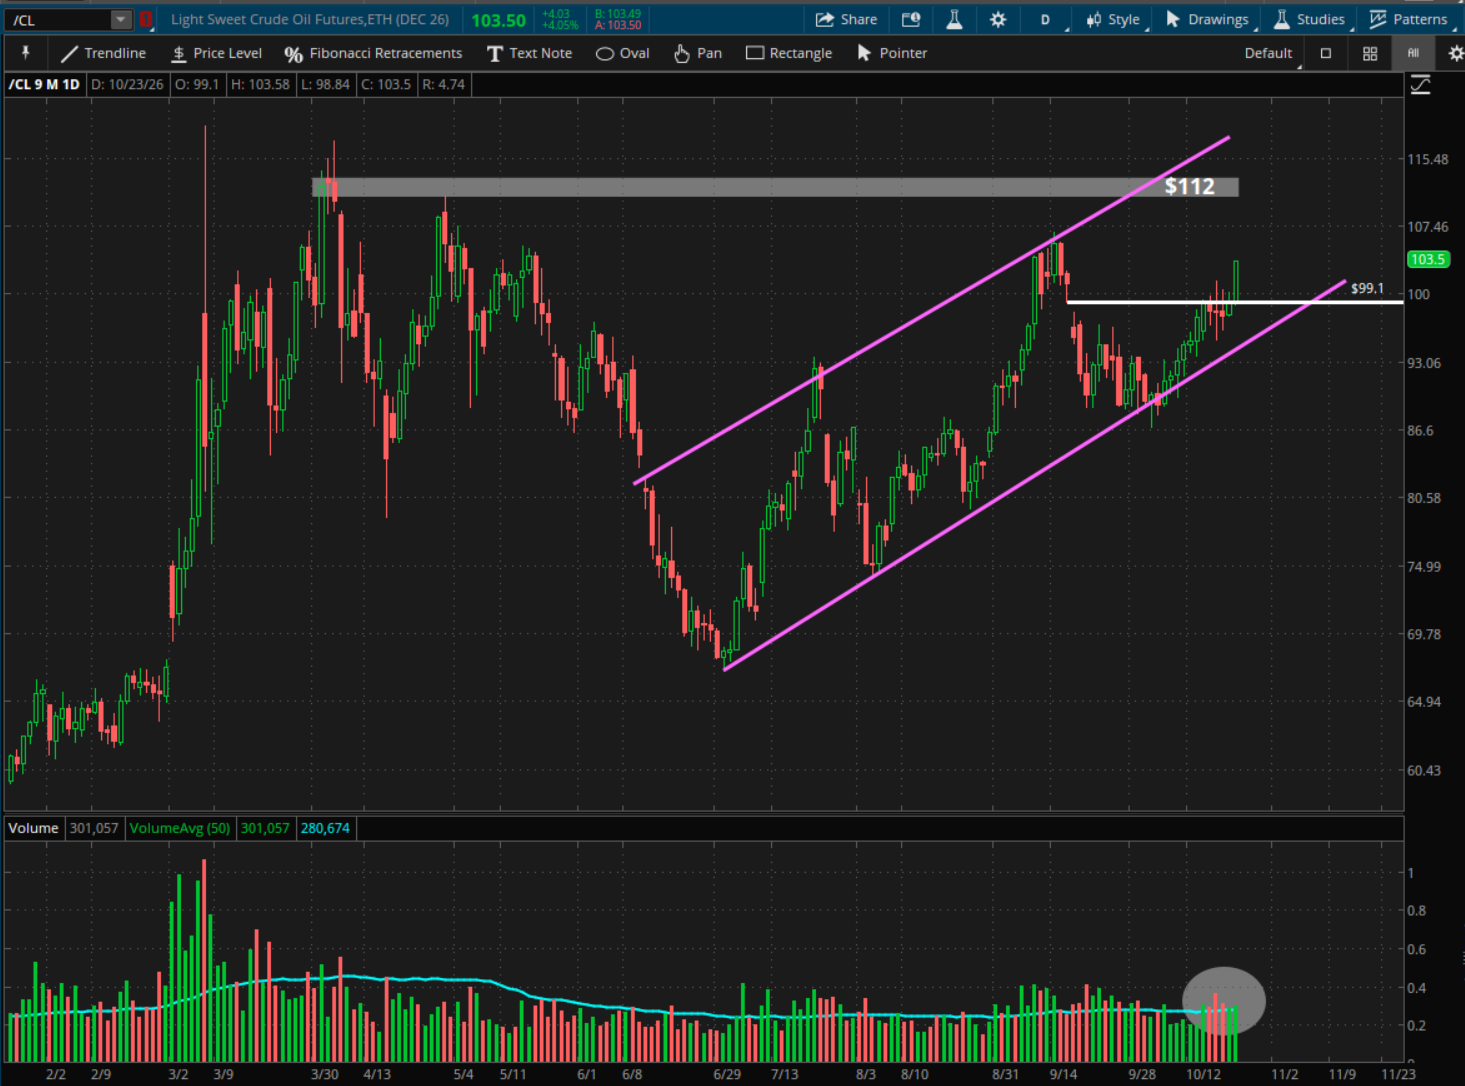The width and height of the screenshot is (1465, 1086).
Task: Switch to single-square chart layout button
Action: 1326,53
